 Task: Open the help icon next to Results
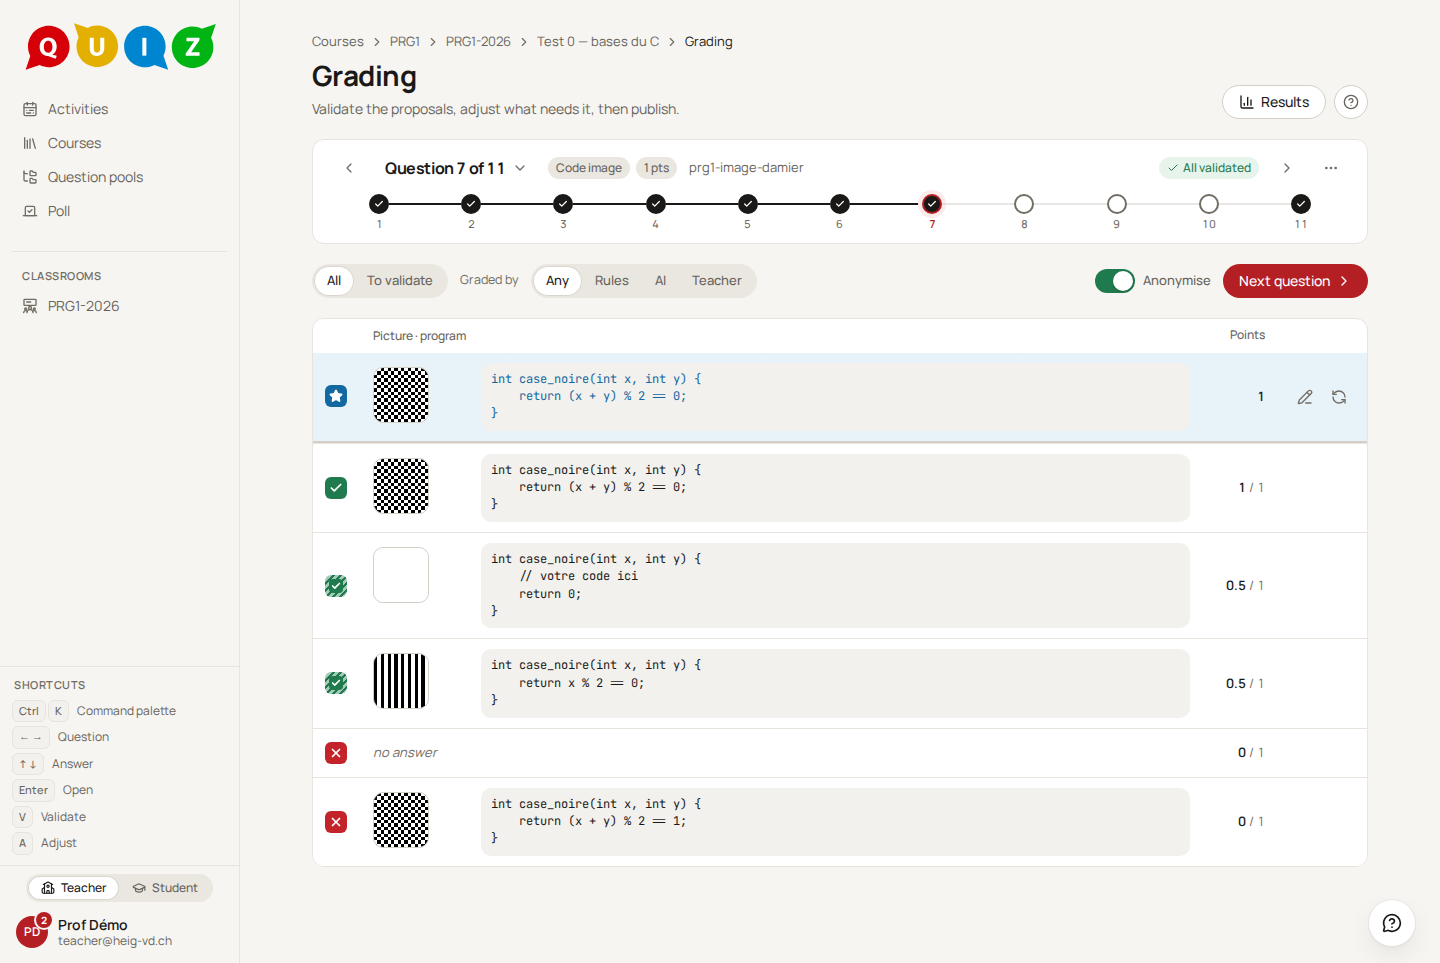coord(1351,102)
